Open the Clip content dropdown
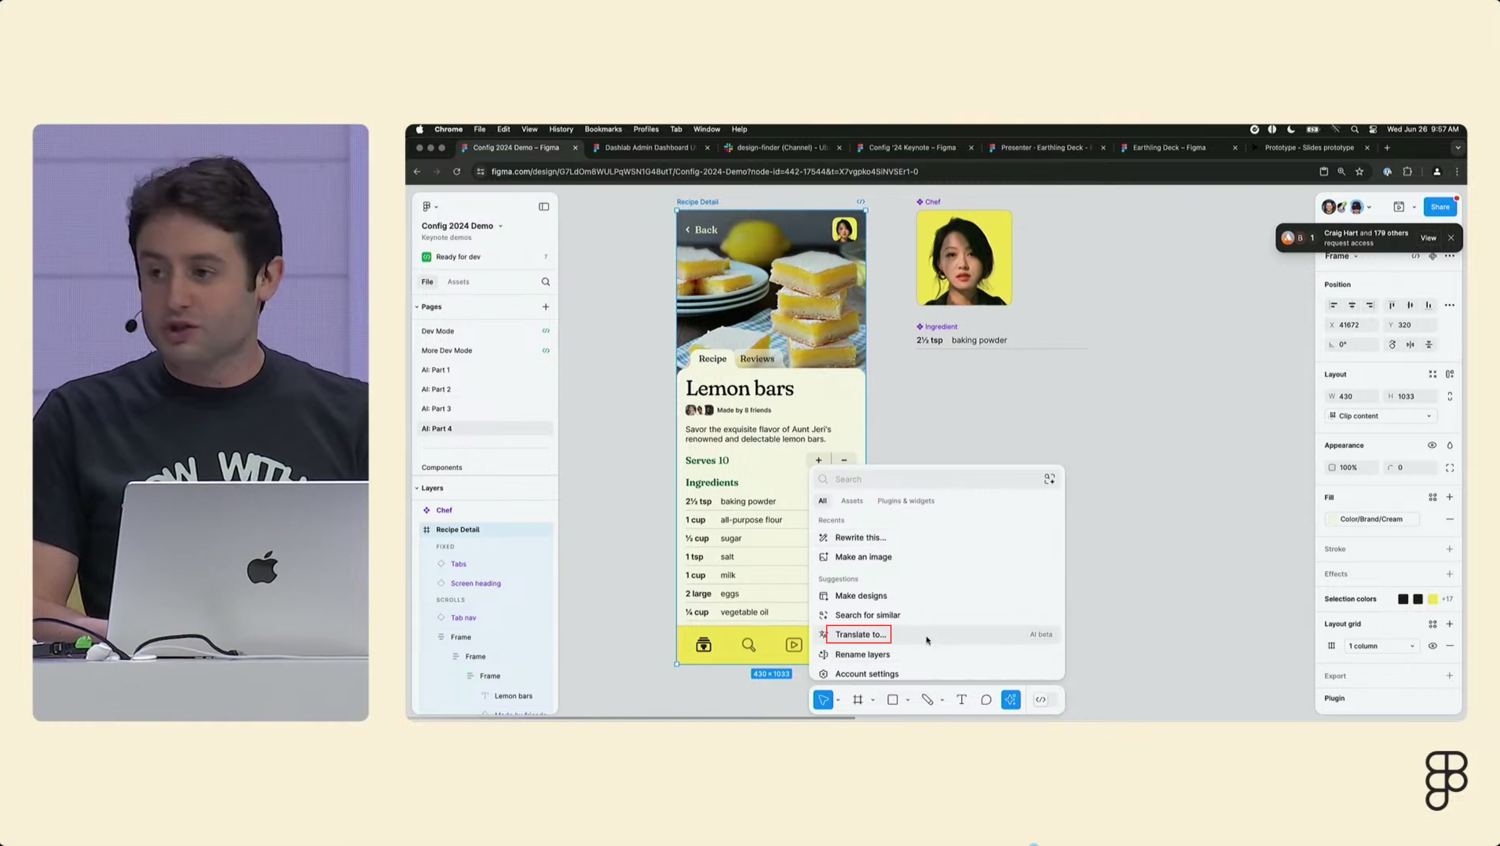 [x=1380, y=416]
